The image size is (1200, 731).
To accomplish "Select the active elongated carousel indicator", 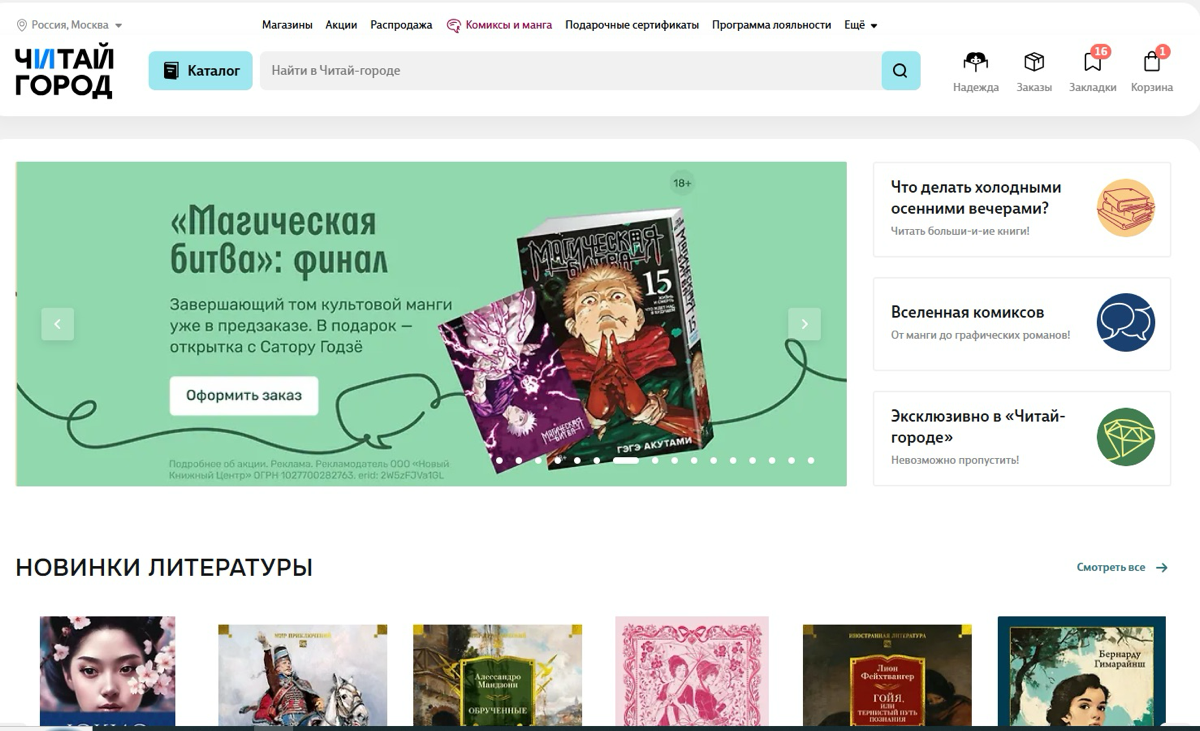I will 626,461.
